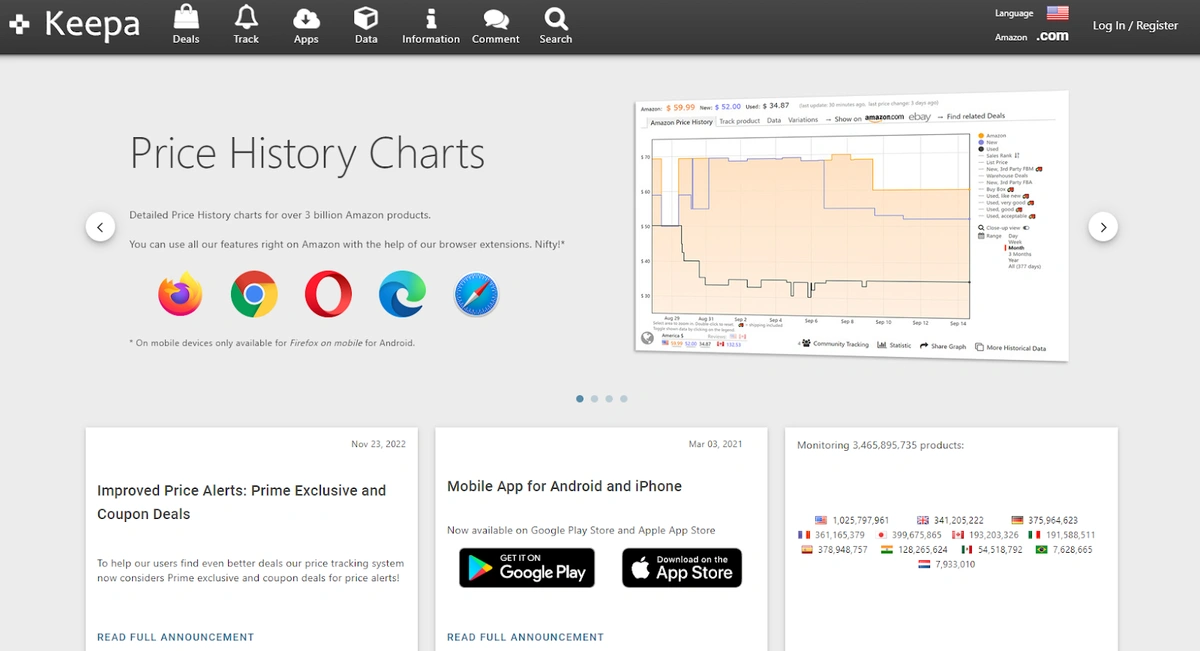The width and height of the screenshot is (1200, 651).
Task: Click the price history chart preview image
Action: (852, 226)
